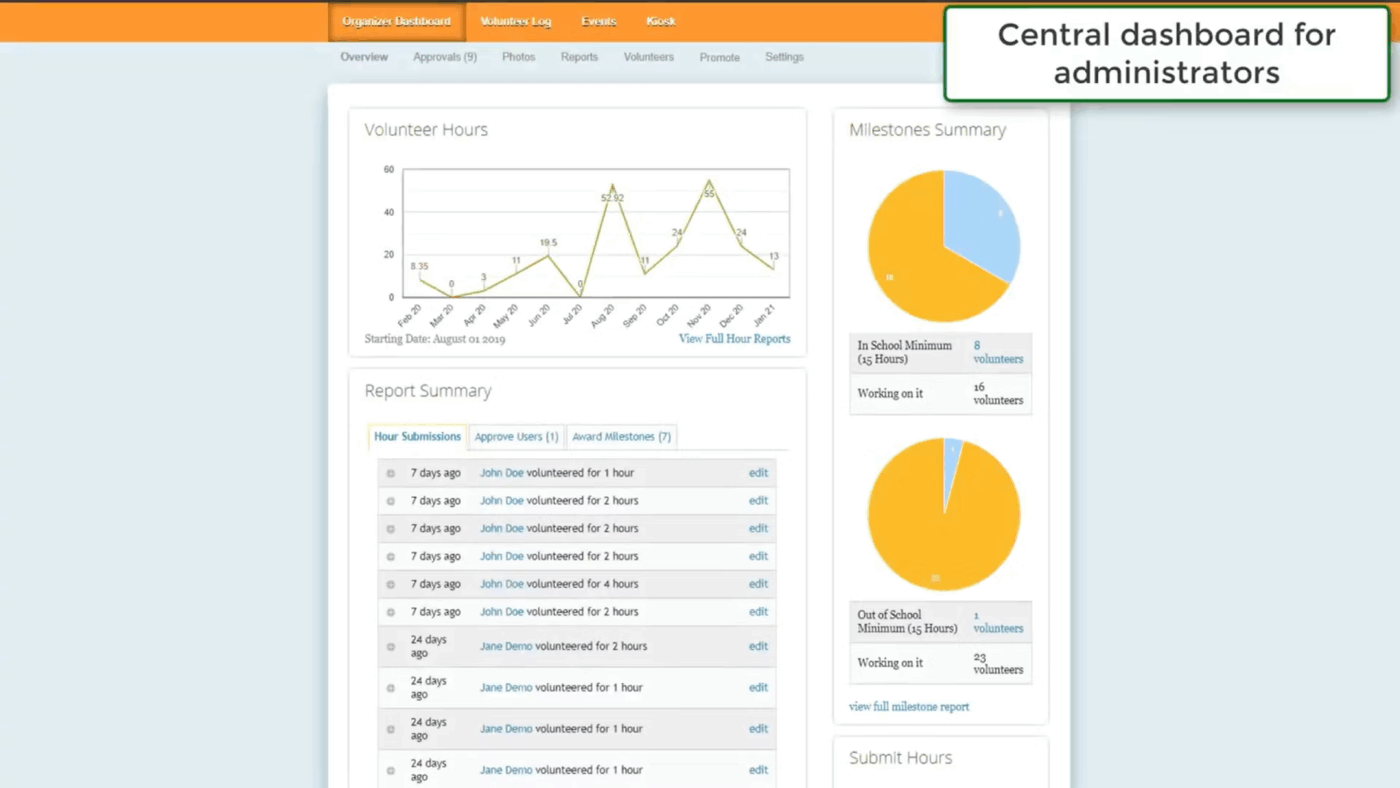Click the status icon beside the 4-hour John Doe entry
This screenshot has width=1400, height=788.
click(390, 583)
